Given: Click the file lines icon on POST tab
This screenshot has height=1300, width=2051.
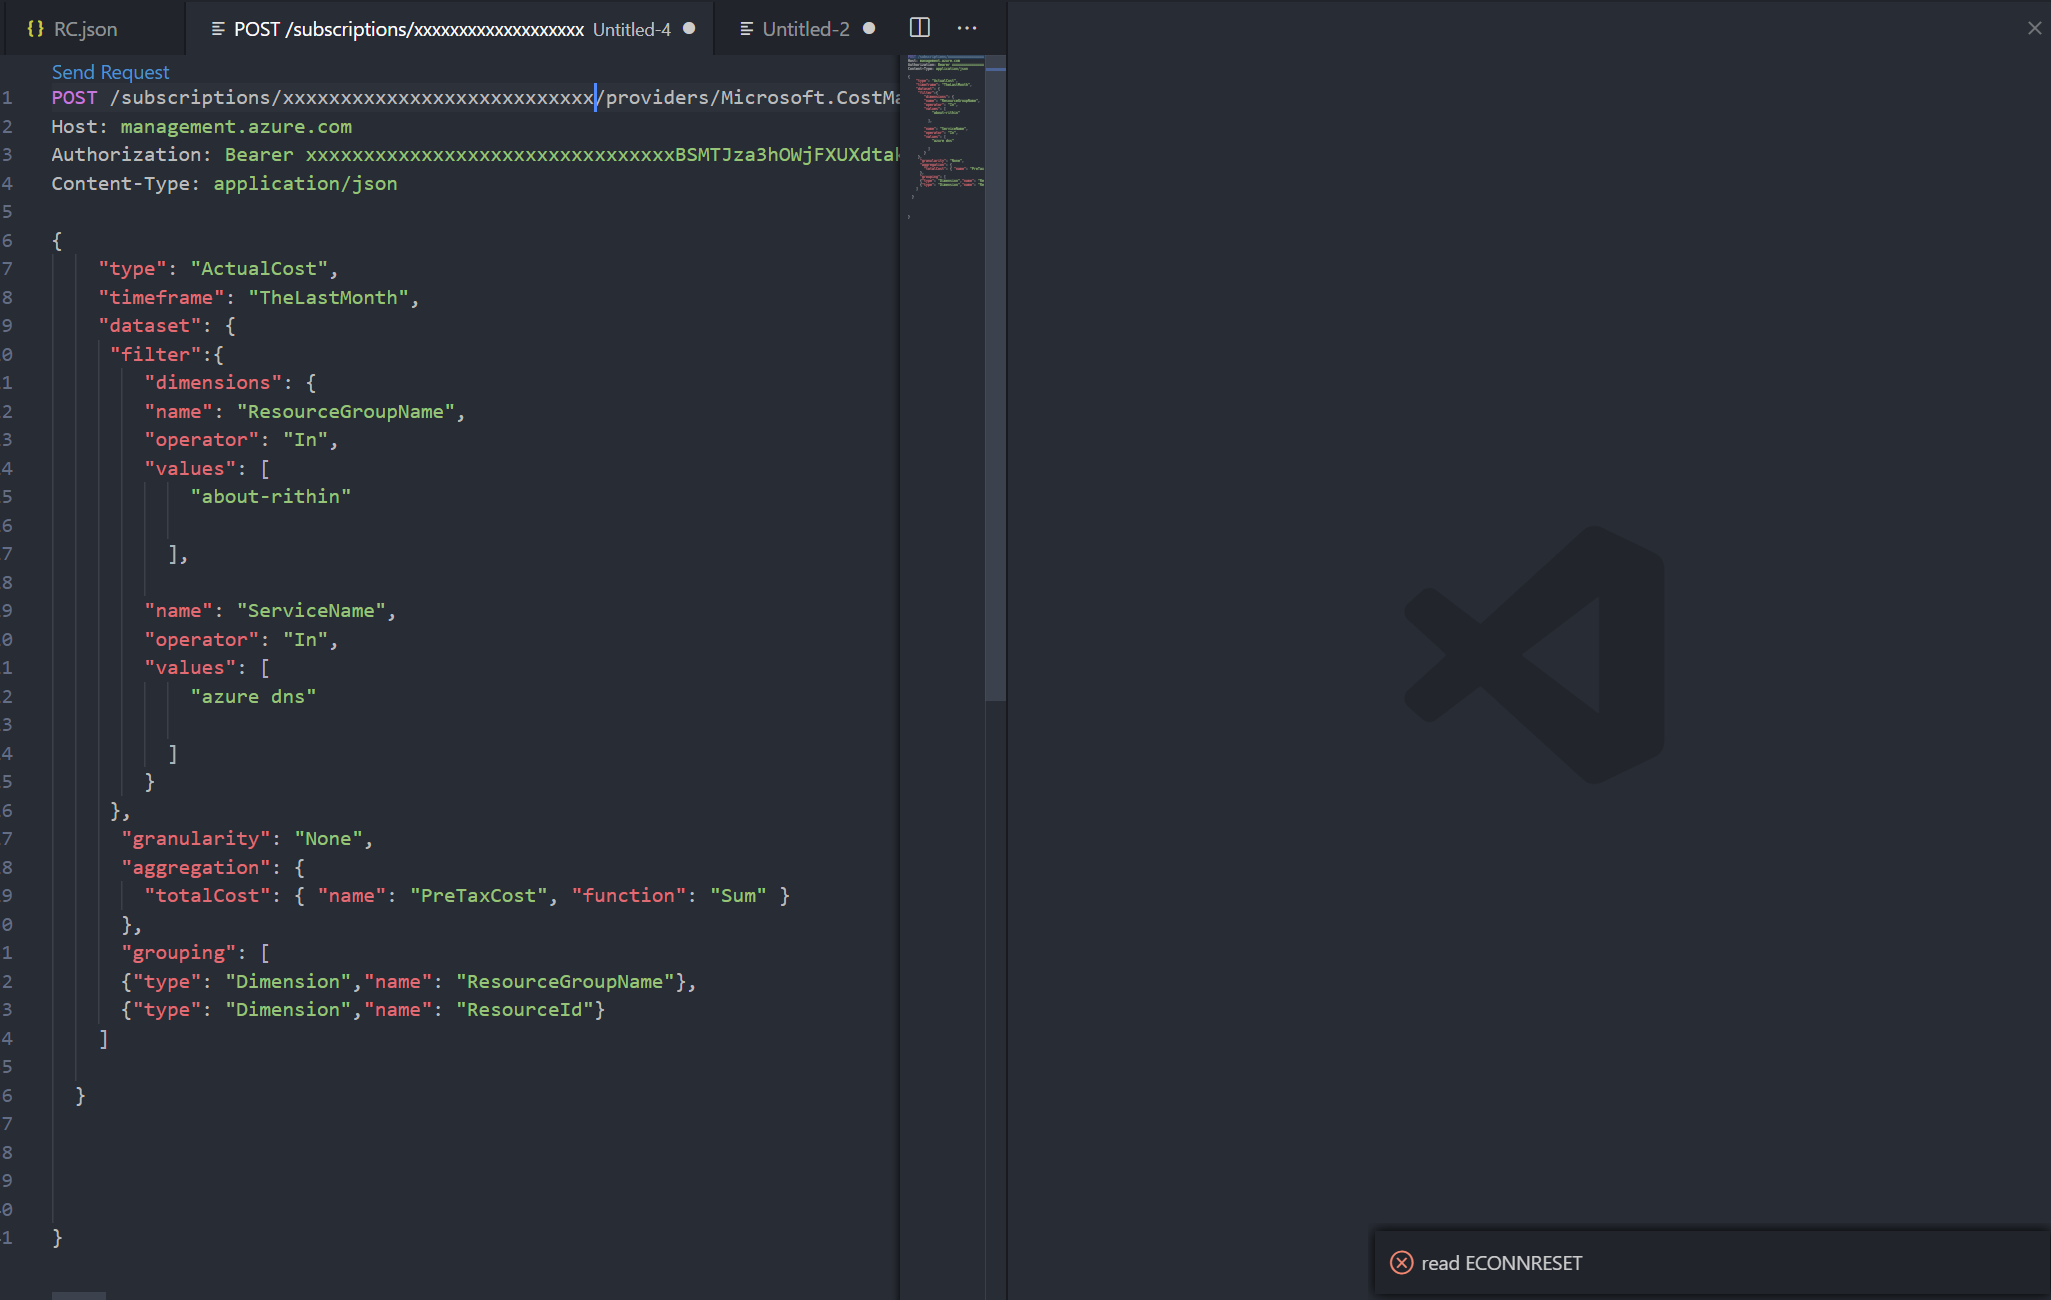Looking at the screenshot, I should [217, 29].
